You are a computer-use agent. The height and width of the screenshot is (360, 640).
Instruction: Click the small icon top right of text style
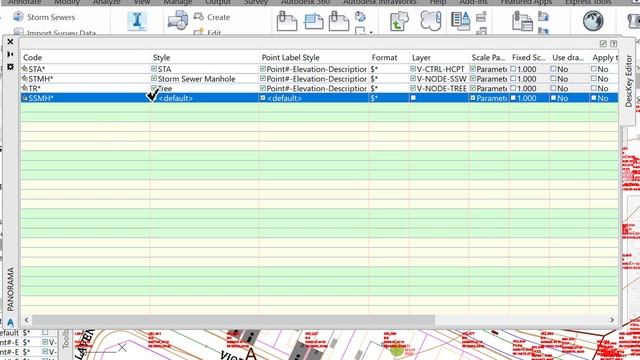(482, 17)
